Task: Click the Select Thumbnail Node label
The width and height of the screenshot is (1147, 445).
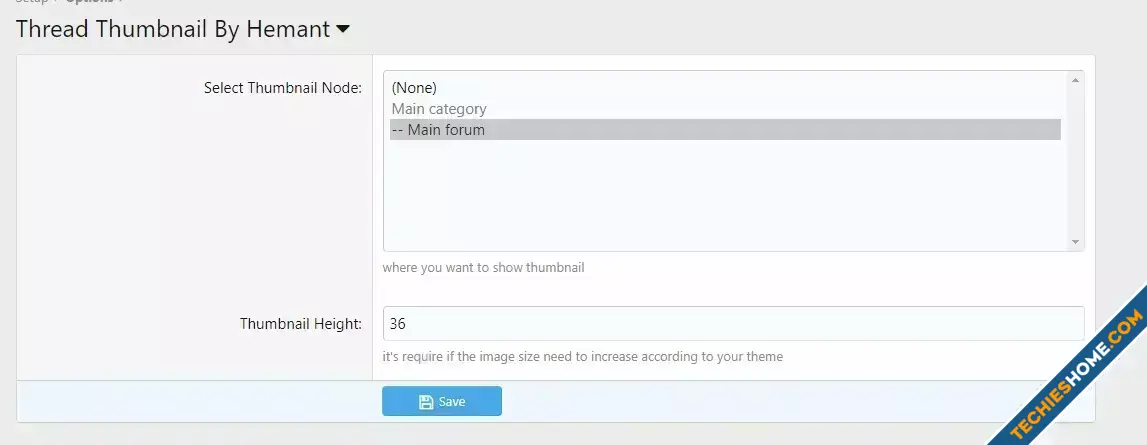Action: [282, 88]
